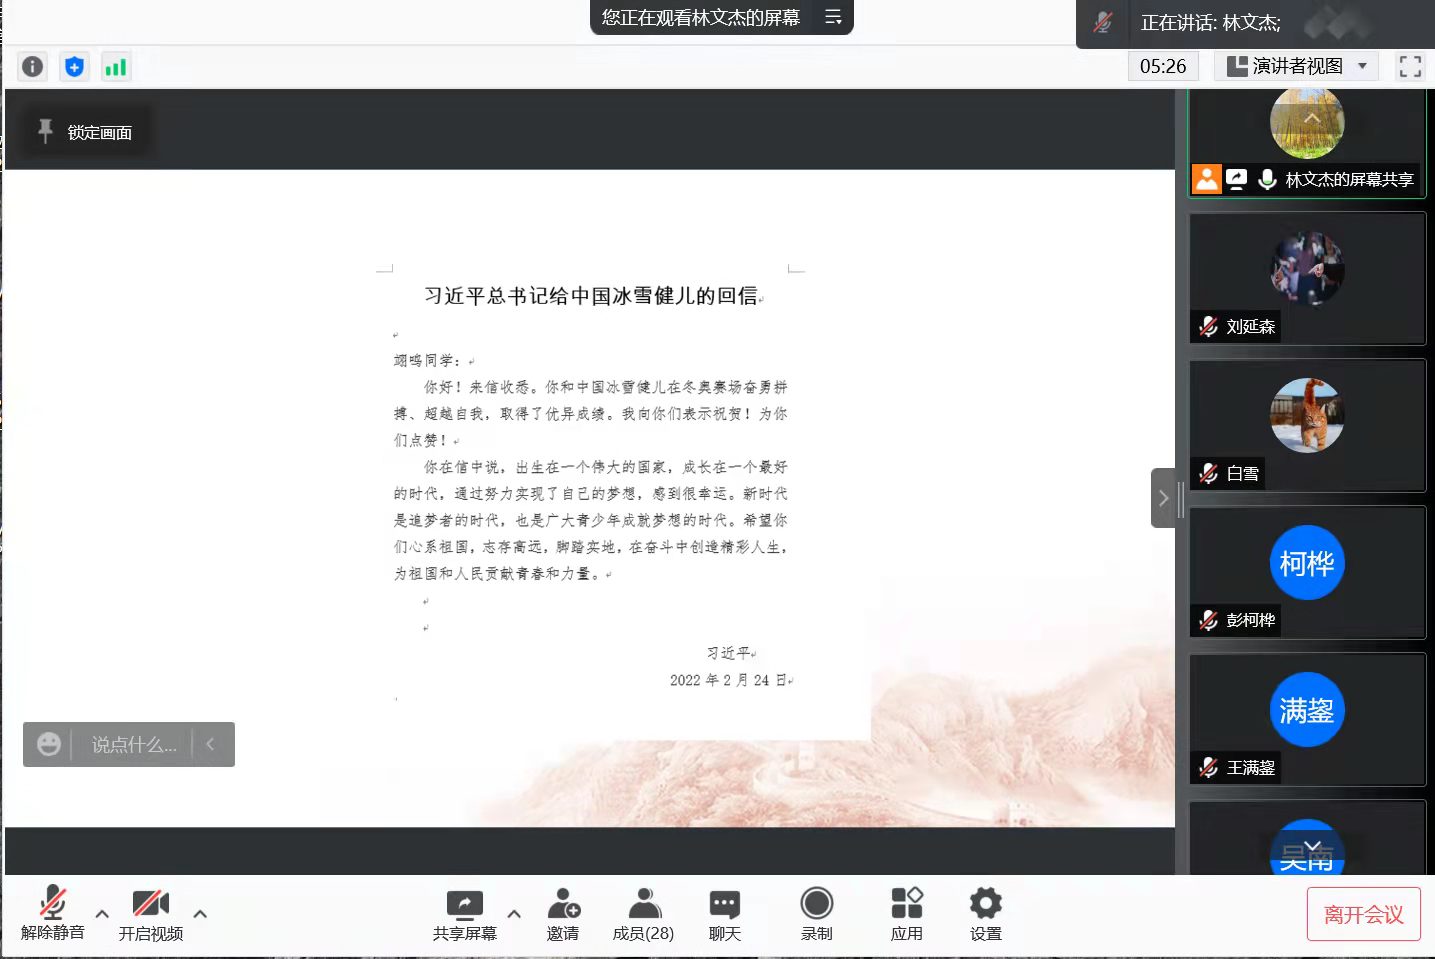The image size is (1435, 959).
Task: Open the 邀请 invite icon
Action: [x=563, y=914]
